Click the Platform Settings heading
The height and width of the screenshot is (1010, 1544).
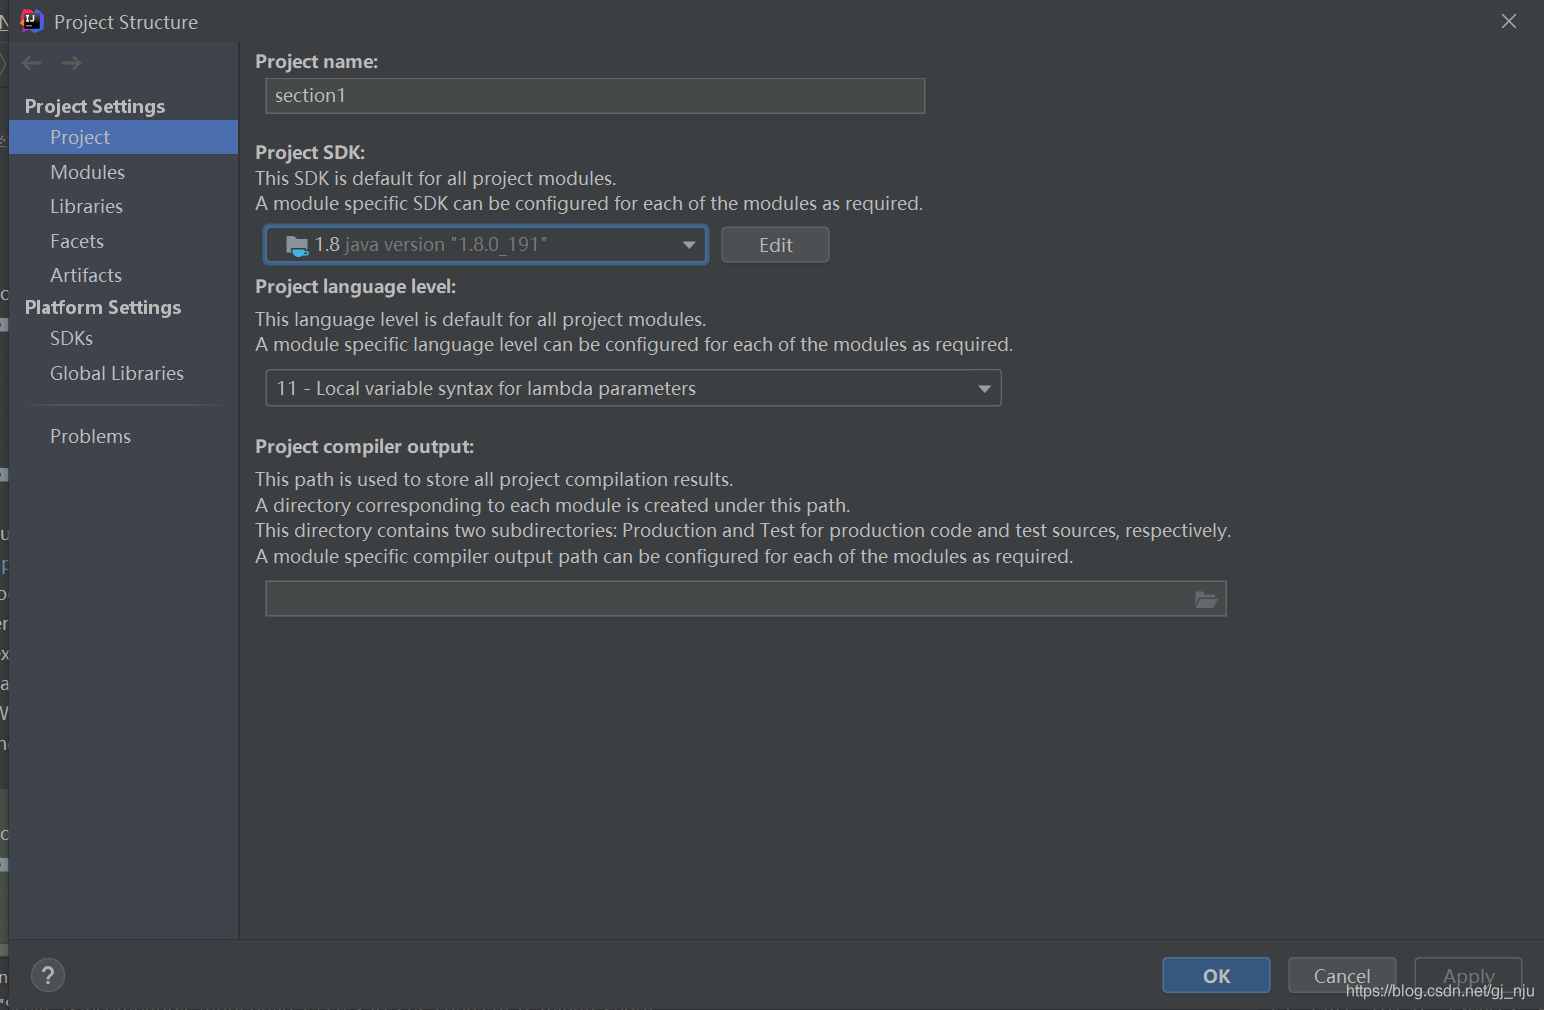(103, 307)
